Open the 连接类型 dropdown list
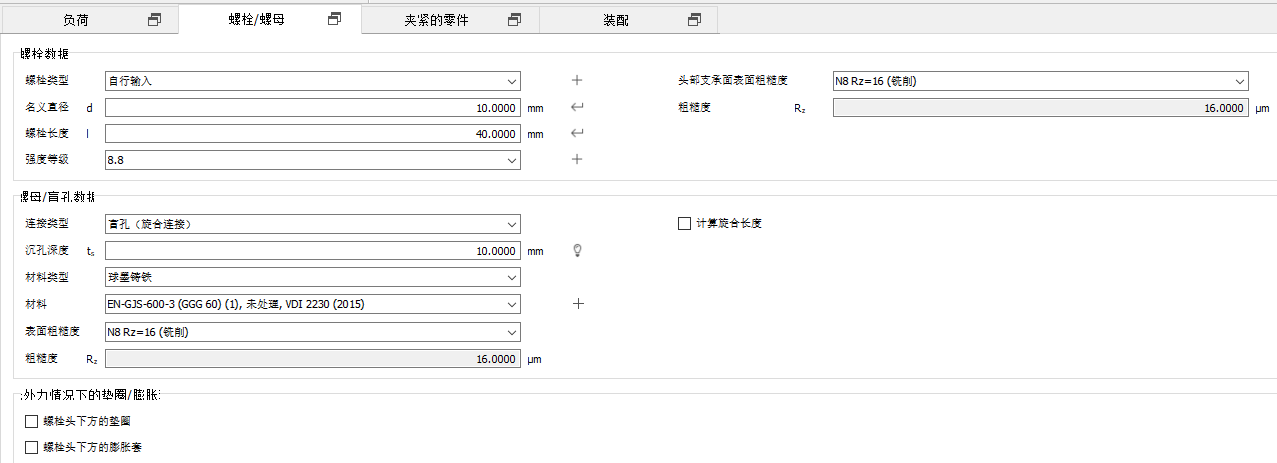1277x463 pixels. tap(312, 224)
